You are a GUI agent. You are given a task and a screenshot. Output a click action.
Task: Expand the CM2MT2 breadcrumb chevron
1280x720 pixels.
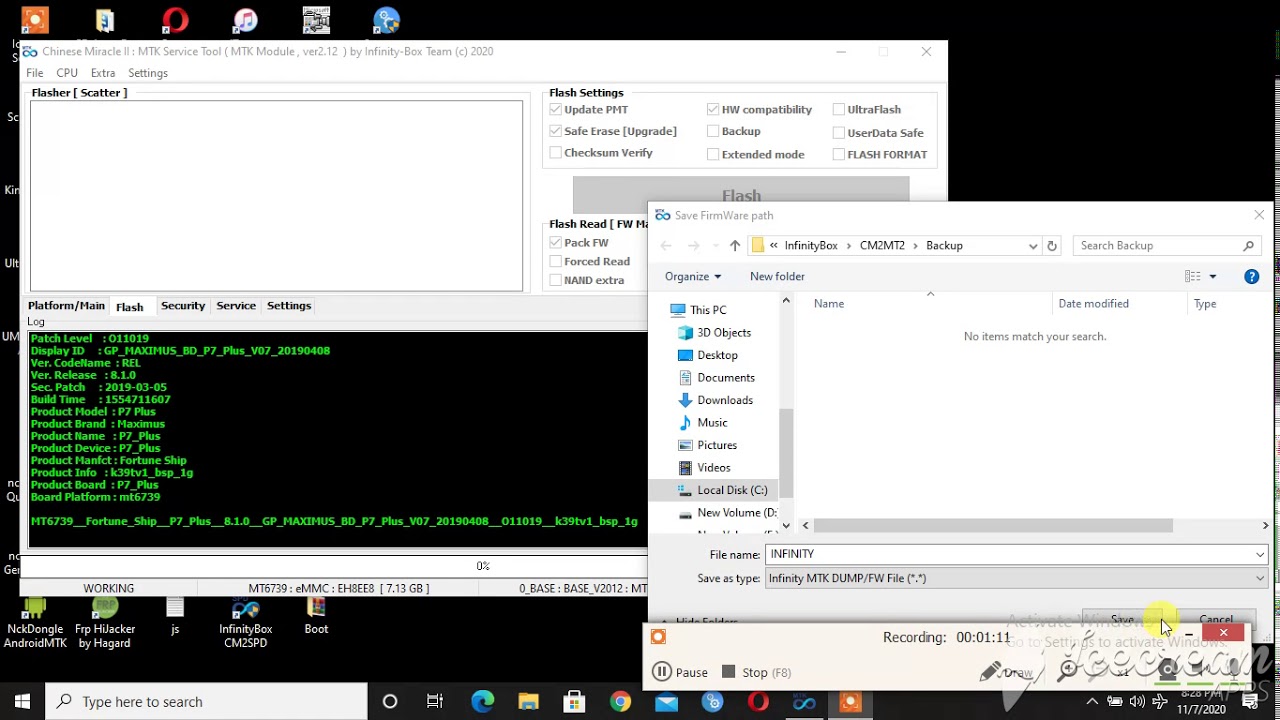coord(915,245)
